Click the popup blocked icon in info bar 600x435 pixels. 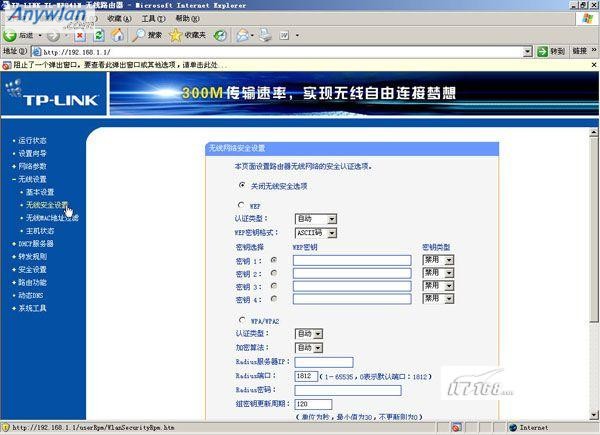6,65
